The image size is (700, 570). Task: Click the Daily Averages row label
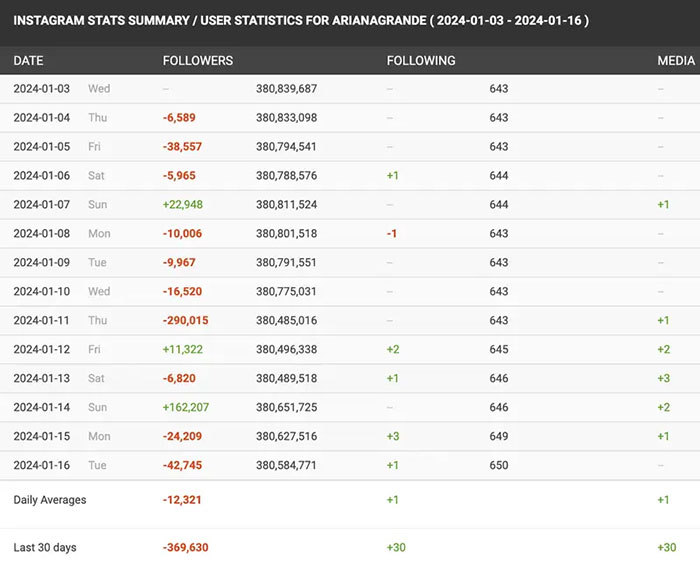[x=50, y=500]
